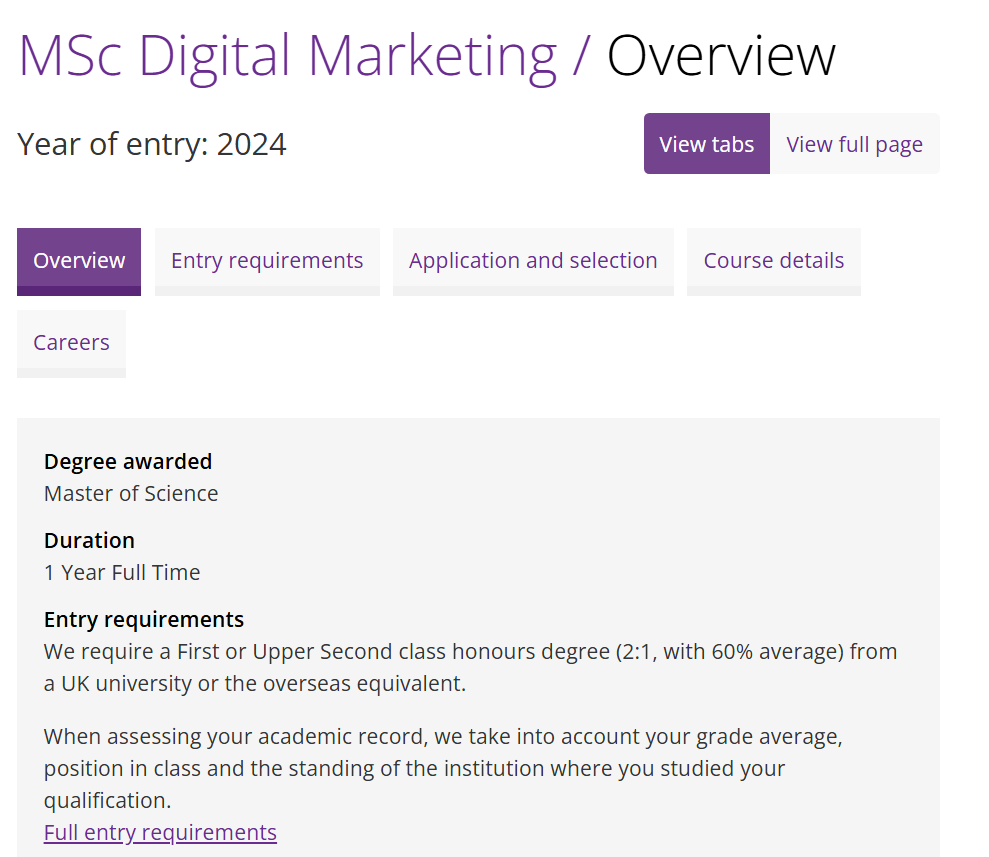The image size is (989, 857).
Task: Click the bold "Degree awarded" label
Action: 128,462
